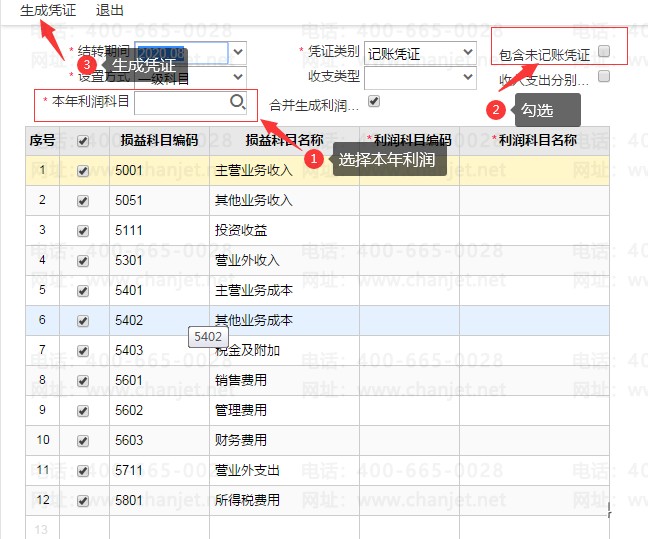Uncheck the row 5403 税金及附加 checkbox
Image resolution: width=648 pixels, height=539 pixels.
83,351
